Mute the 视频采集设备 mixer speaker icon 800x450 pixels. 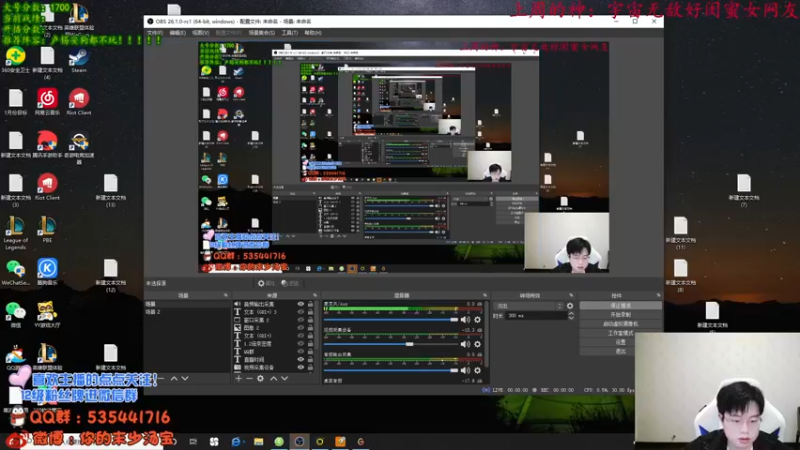[x=465, y=344]
